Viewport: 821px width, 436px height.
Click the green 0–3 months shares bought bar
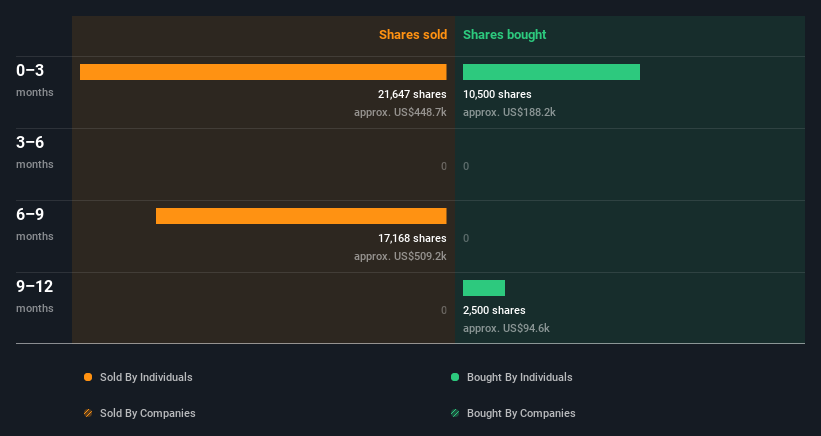[551, 72]
